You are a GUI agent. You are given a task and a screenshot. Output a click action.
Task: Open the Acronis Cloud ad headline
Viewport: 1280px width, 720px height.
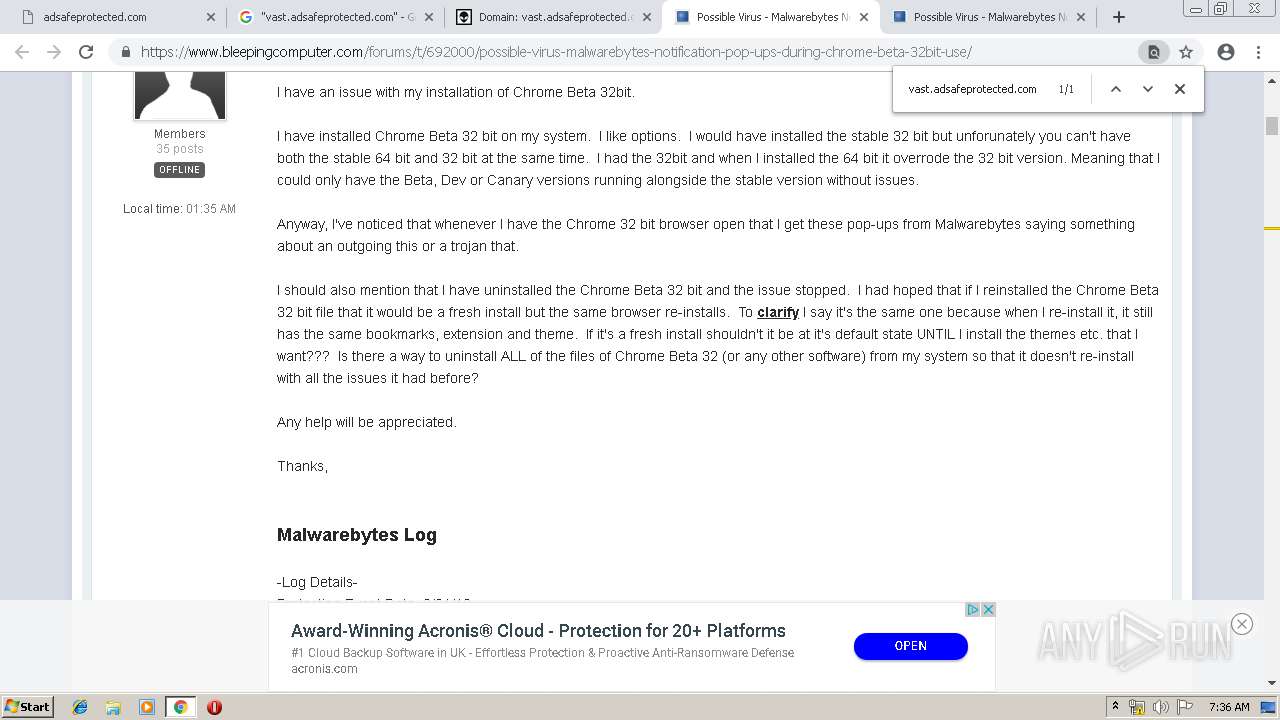click(538, 631)
